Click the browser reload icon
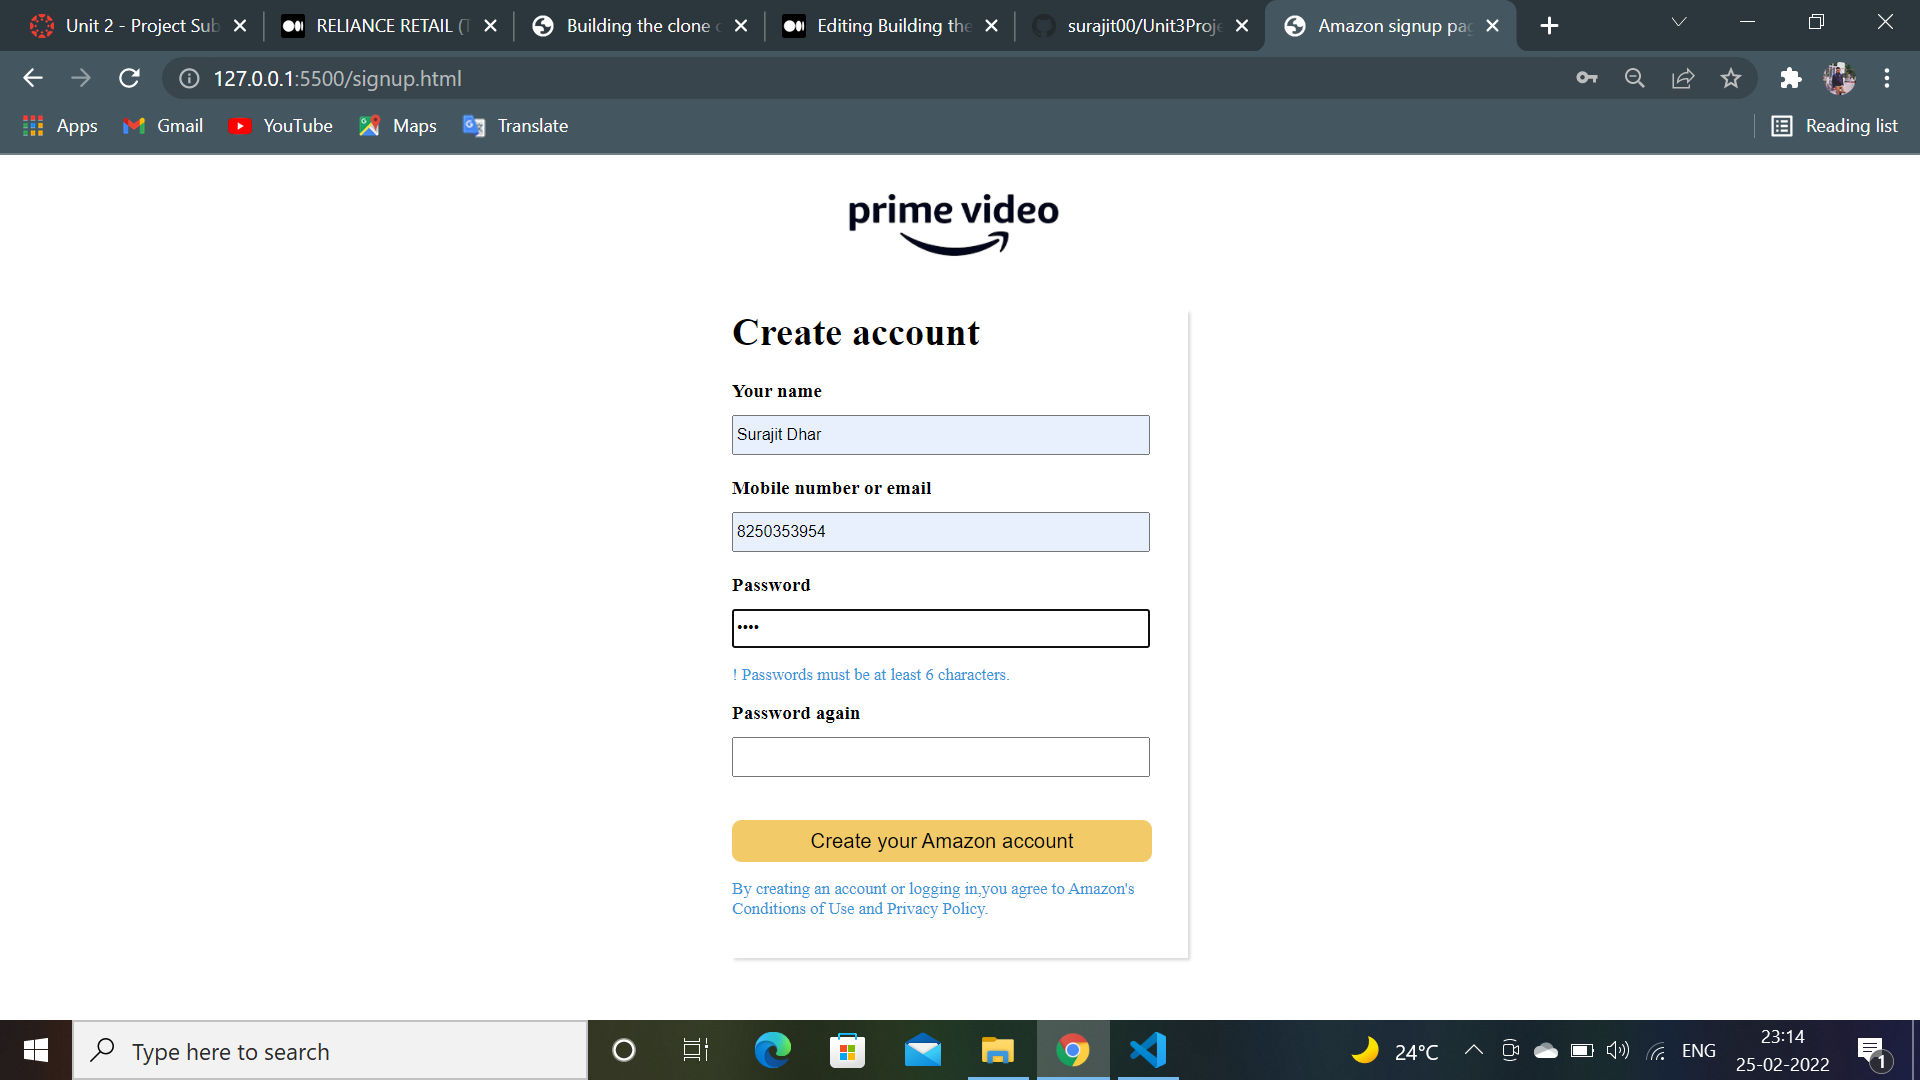The width and height of the screenshot is (1920, 1080). 129,78
